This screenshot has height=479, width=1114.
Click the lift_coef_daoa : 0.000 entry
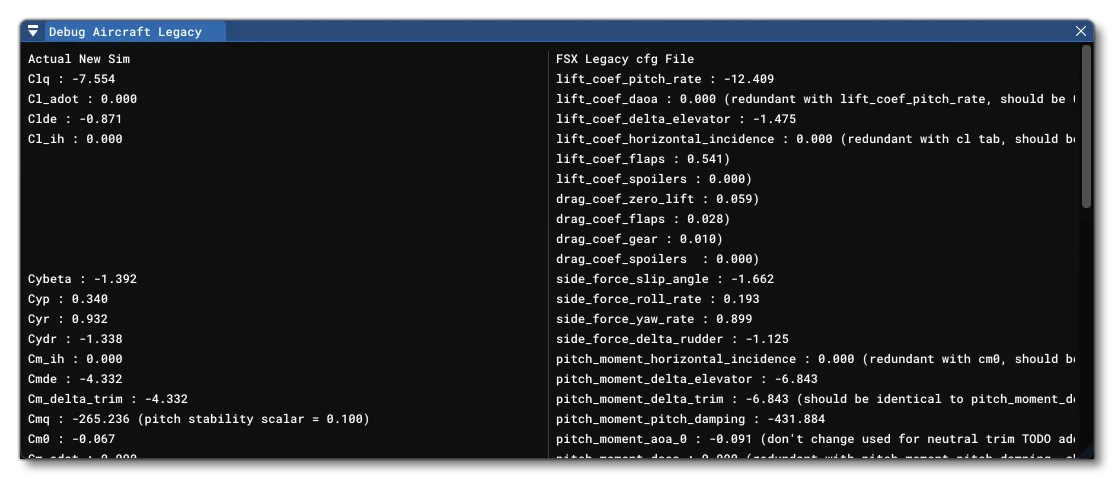click(x=815, y=99)
